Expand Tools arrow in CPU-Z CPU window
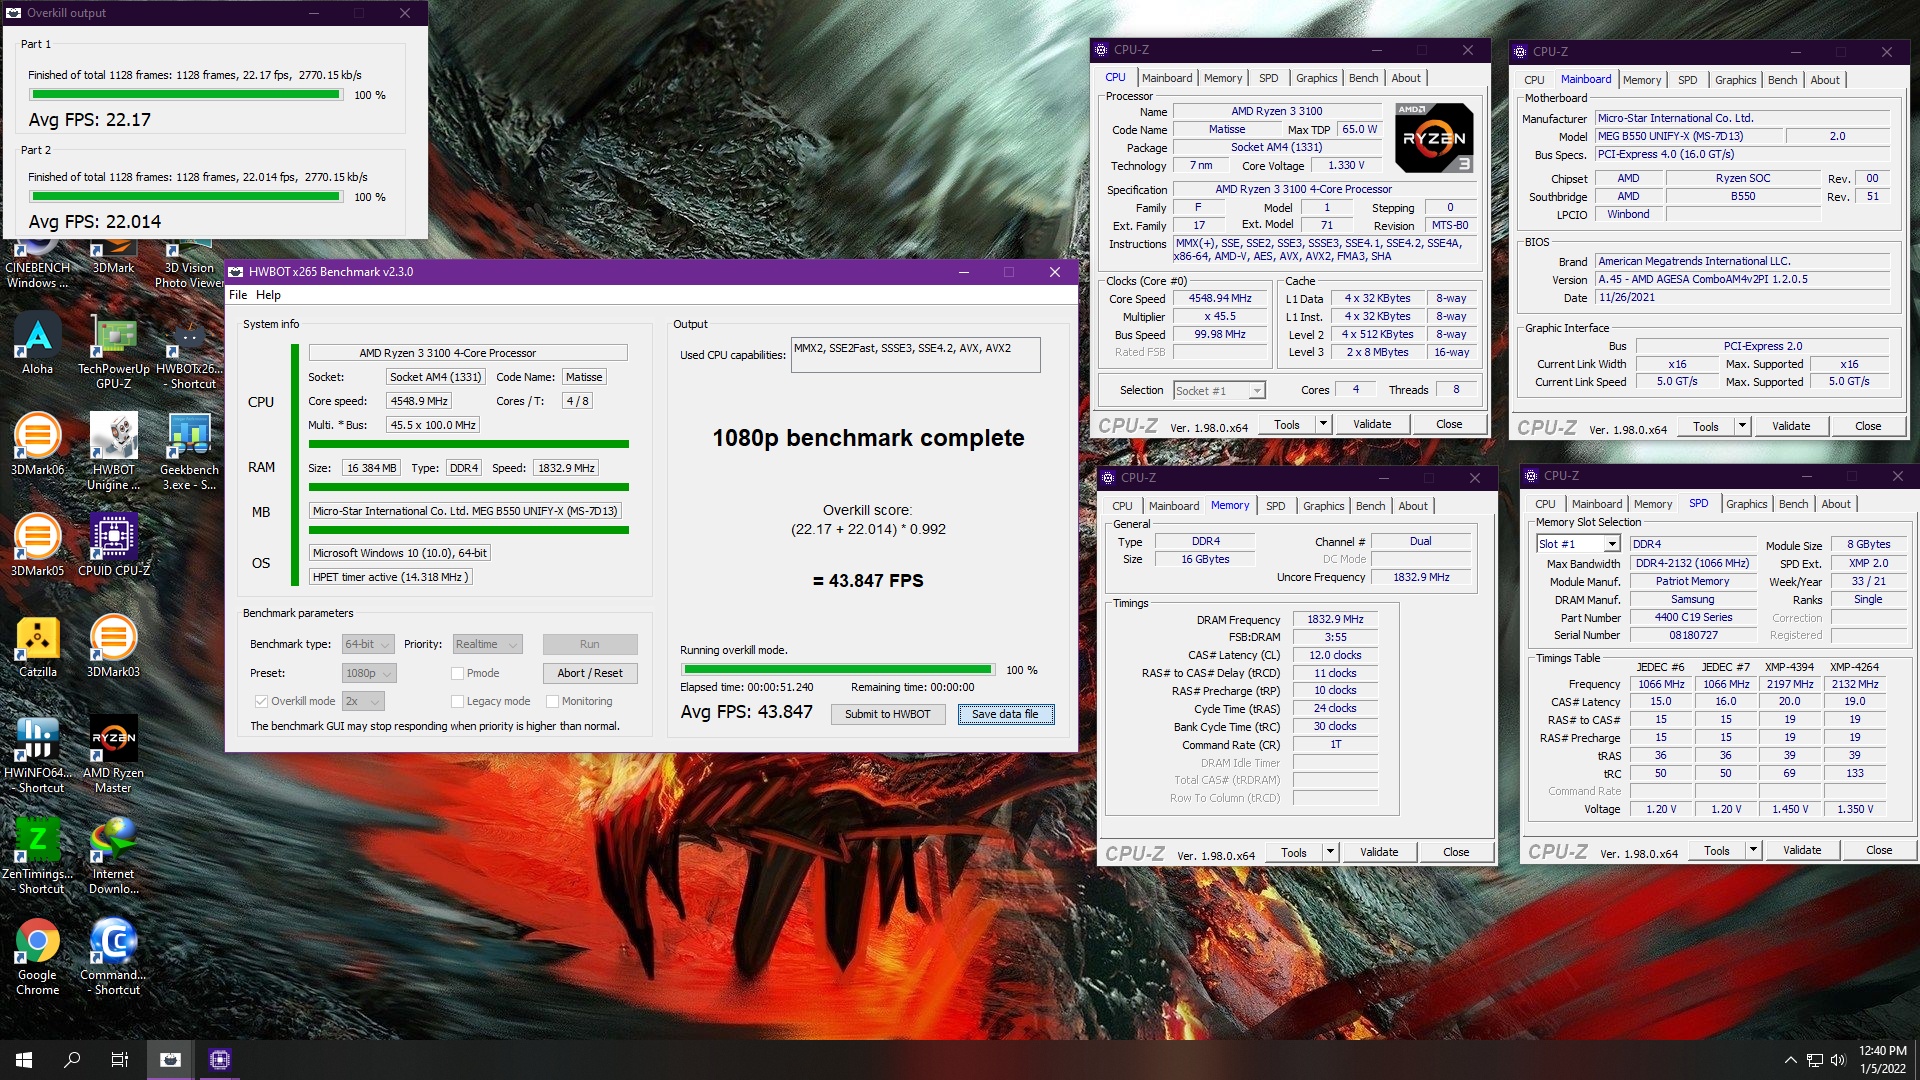The image size is (1920, 1080). coord(1323,424)
